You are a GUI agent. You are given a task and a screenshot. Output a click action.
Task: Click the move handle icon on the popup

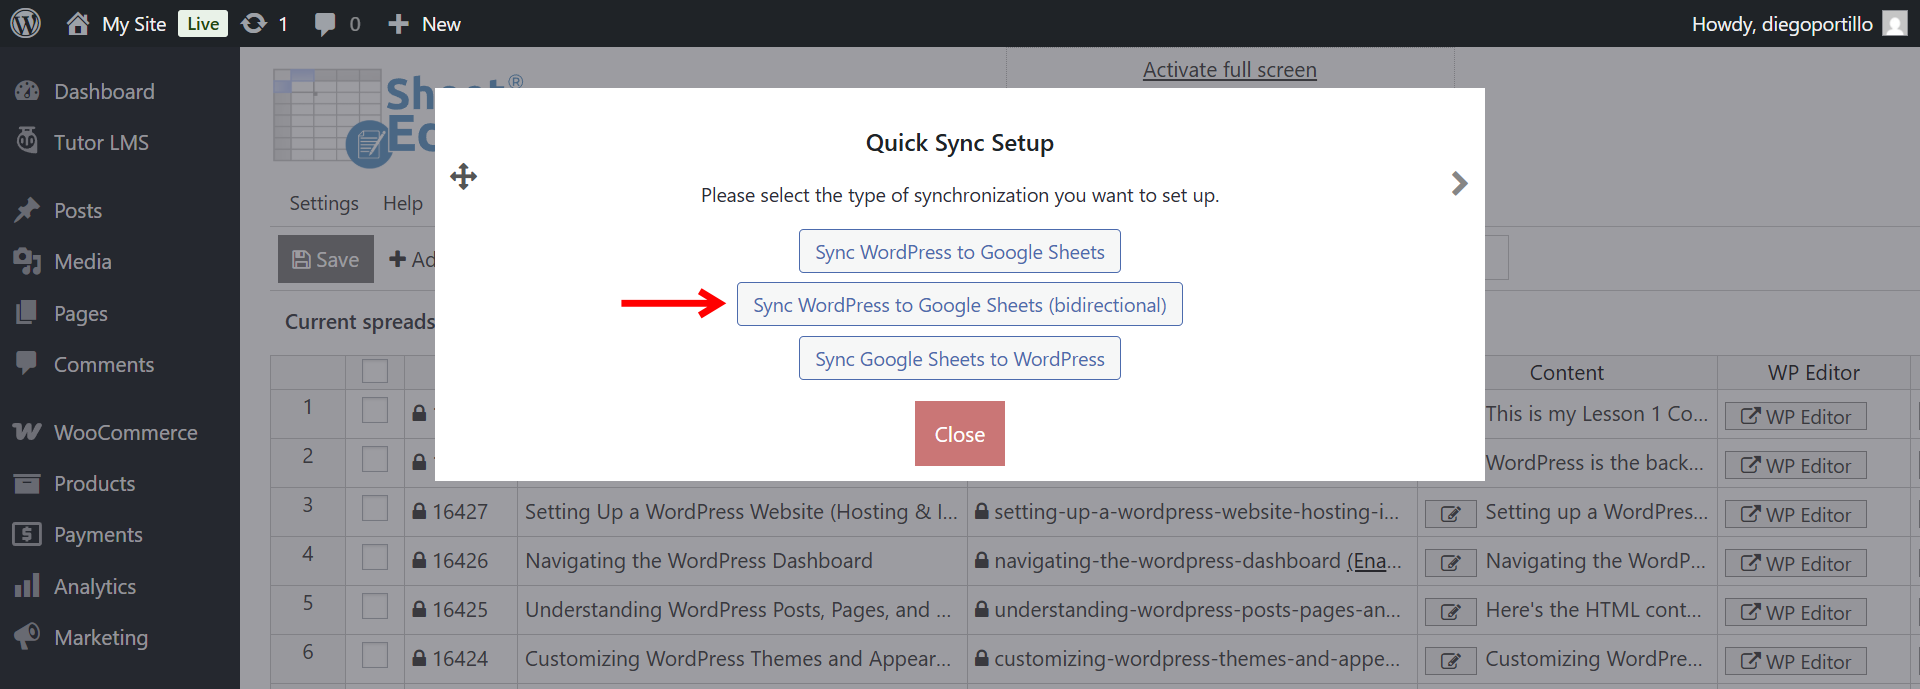click(x=463, y=177)
